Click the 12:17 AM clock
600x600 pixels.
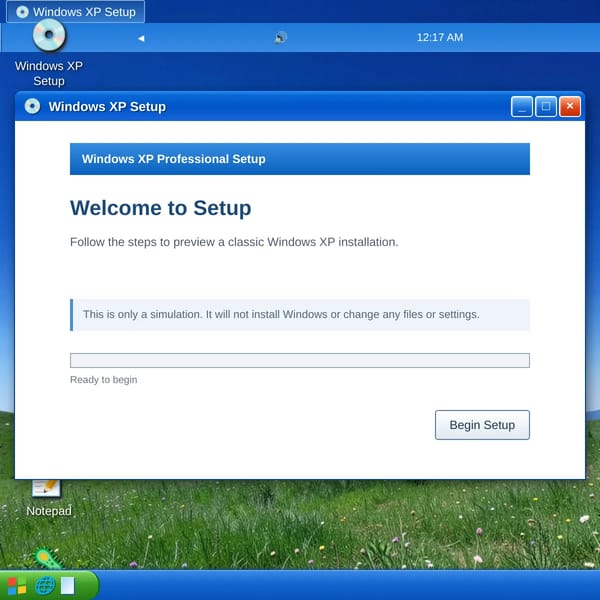pos(440,38)
